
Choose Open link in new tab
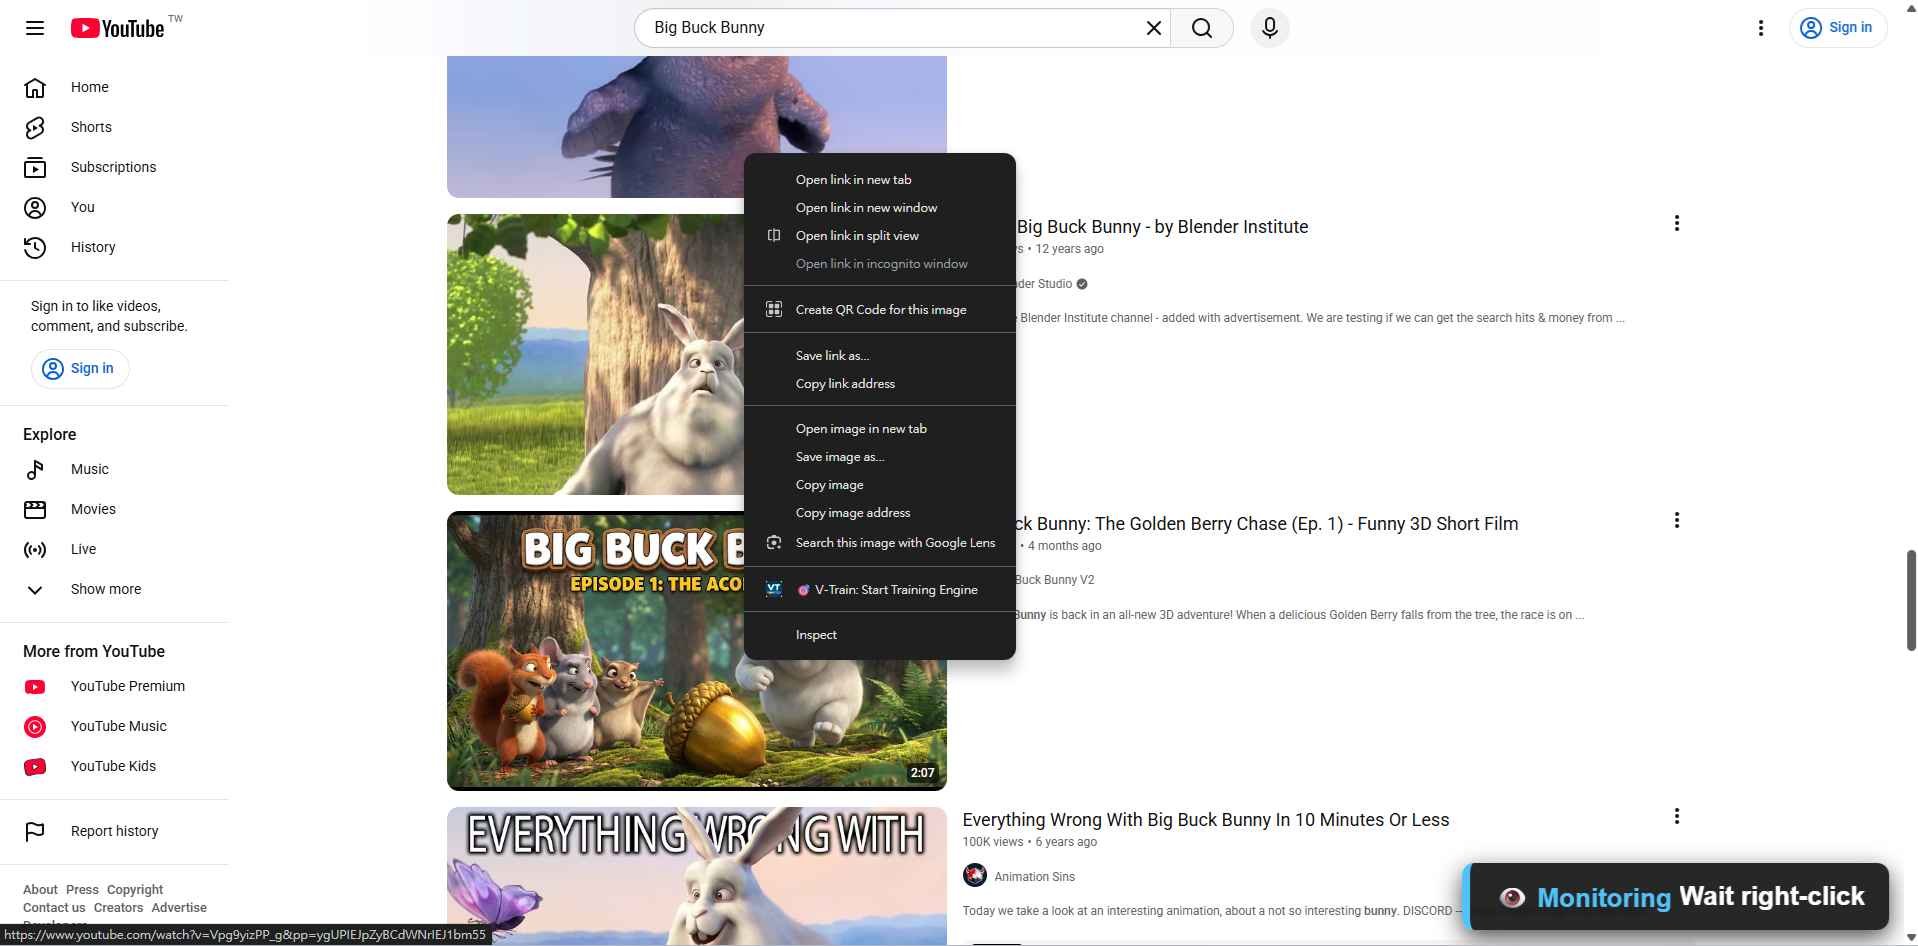[x=880, y=180]
